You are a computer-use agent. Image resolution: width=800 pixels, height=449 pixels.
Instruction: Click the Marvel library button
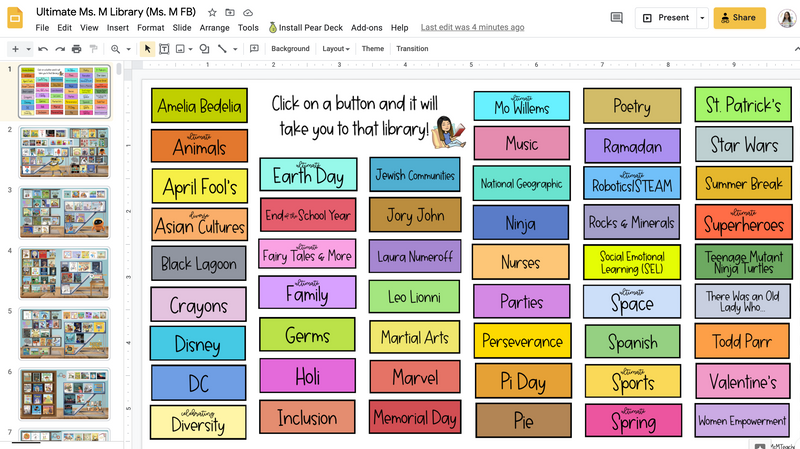415,377
